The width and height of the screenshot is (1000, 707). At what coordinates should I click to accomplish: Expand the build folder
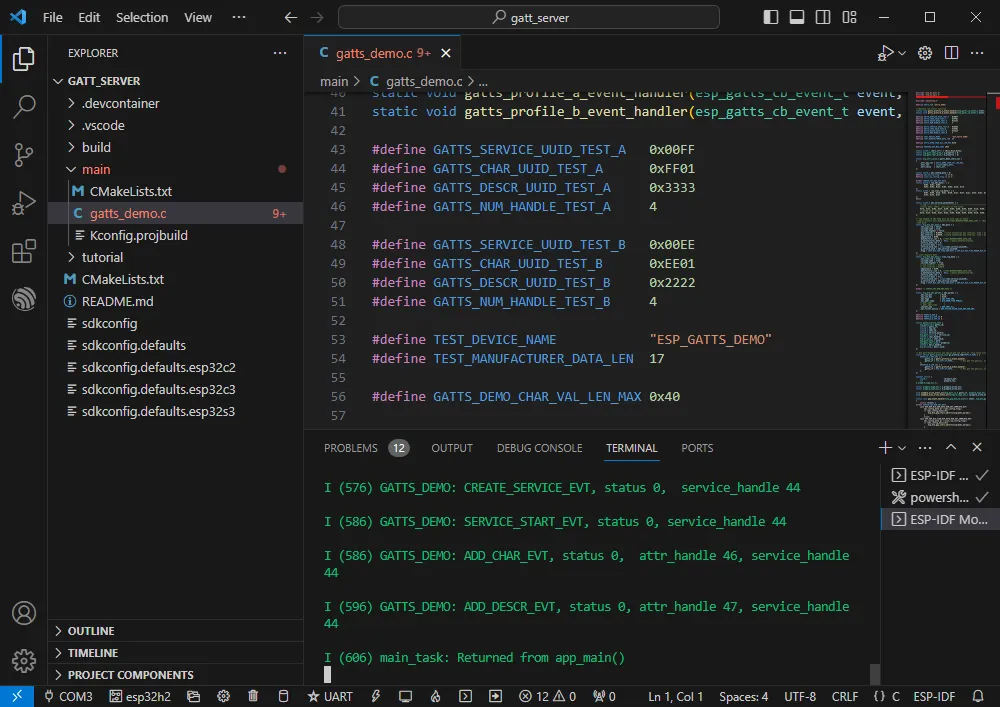(96, 147)
